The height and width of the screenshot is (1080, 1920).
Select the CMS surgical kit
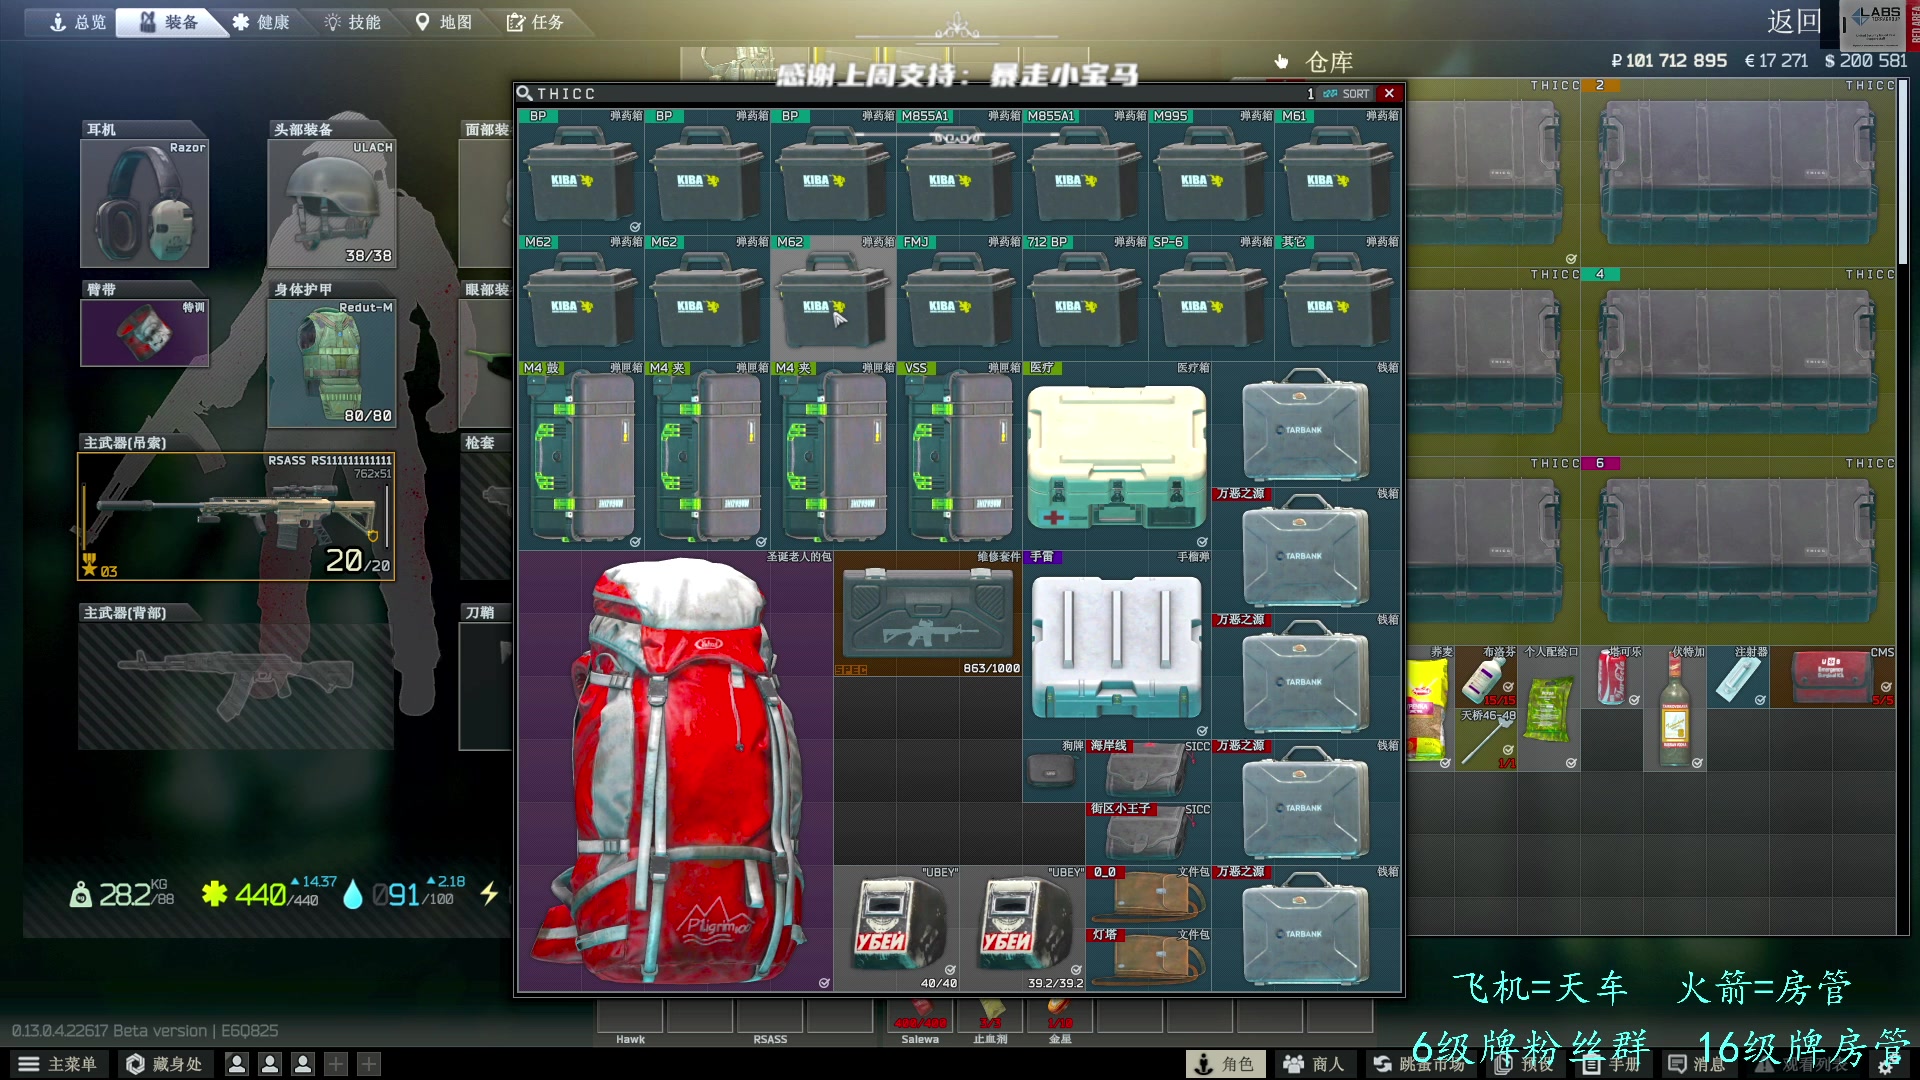pyautogui.click(x=1833, y=676)
